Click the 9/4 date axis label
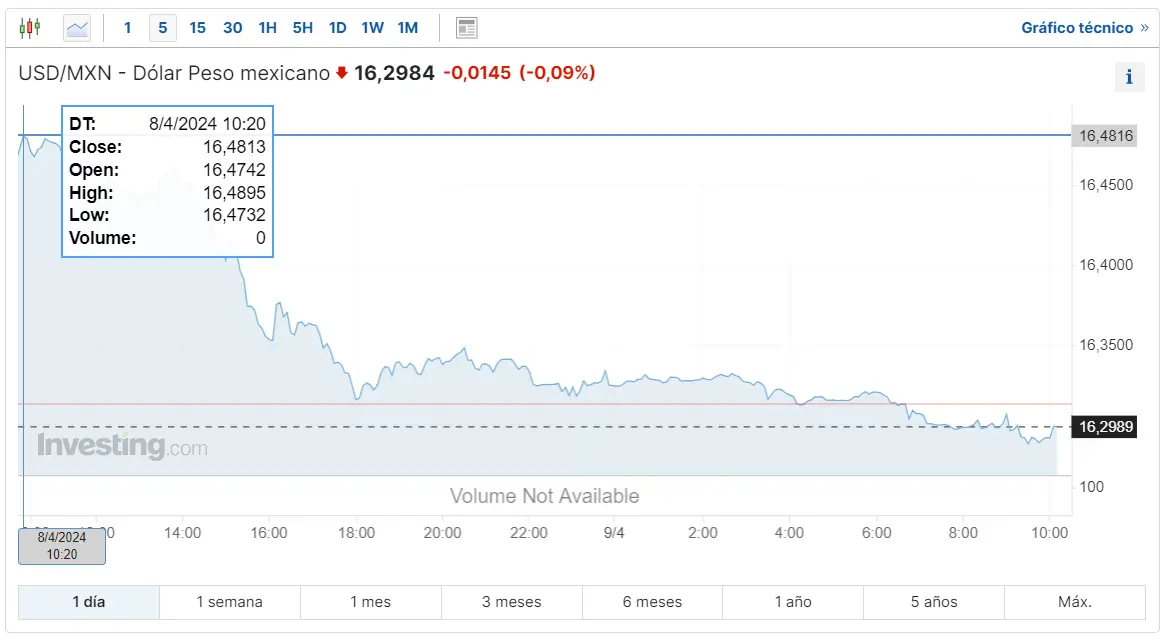The image size is (1172, 644). (614, 533)
